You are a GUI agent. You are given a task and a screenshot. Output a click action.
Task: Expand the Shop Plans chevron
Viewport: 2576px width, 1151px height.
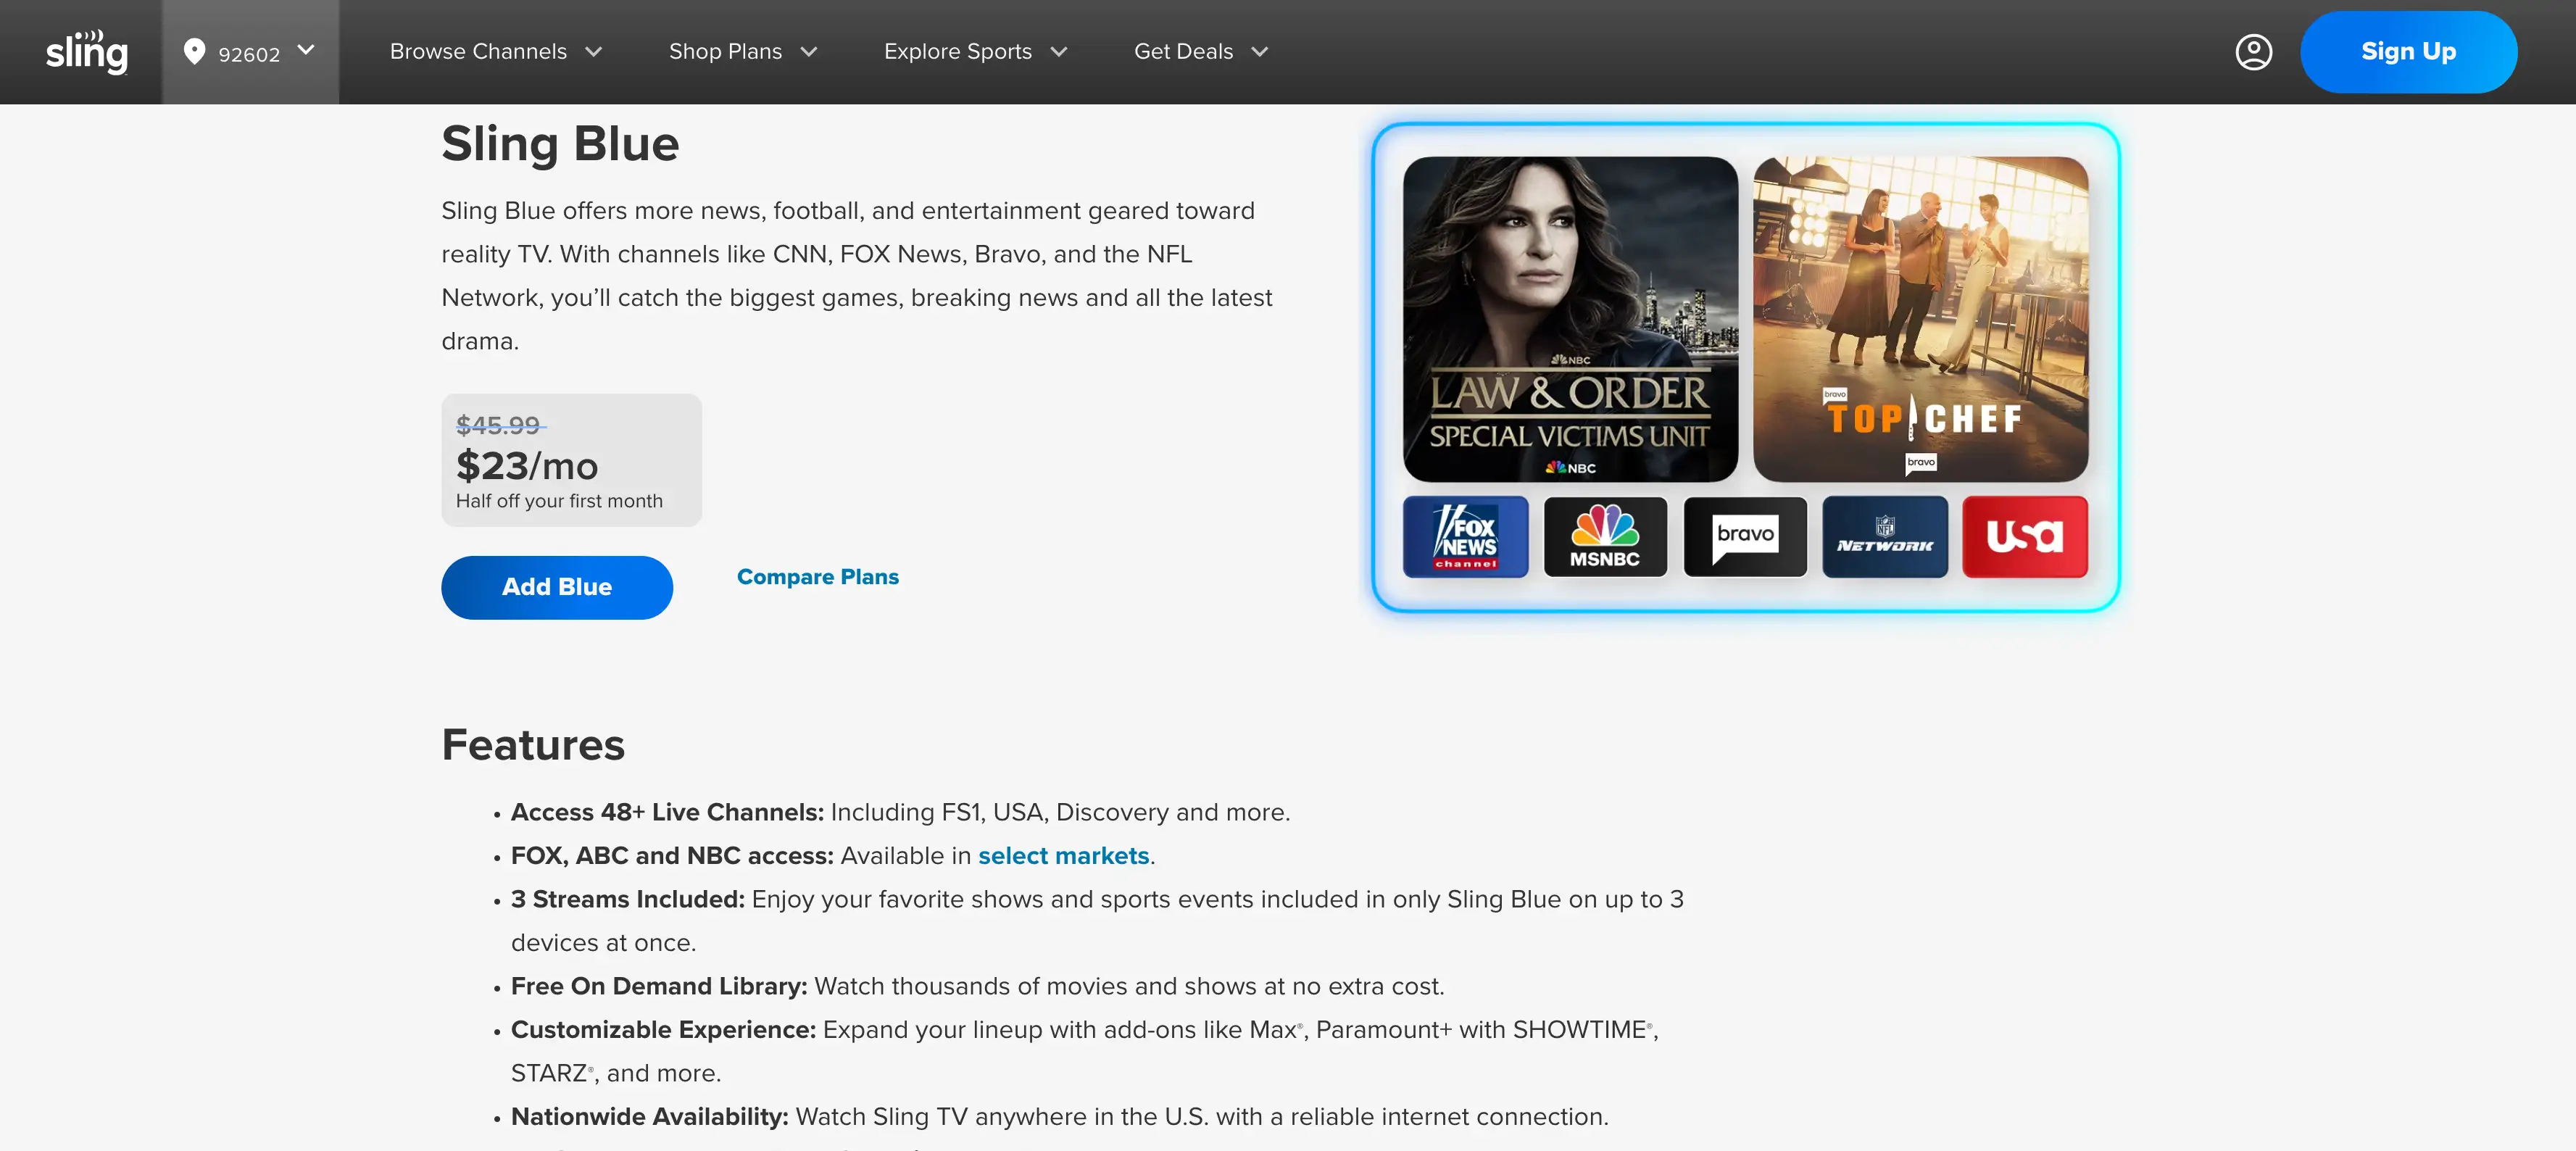[x=809, y=52]
